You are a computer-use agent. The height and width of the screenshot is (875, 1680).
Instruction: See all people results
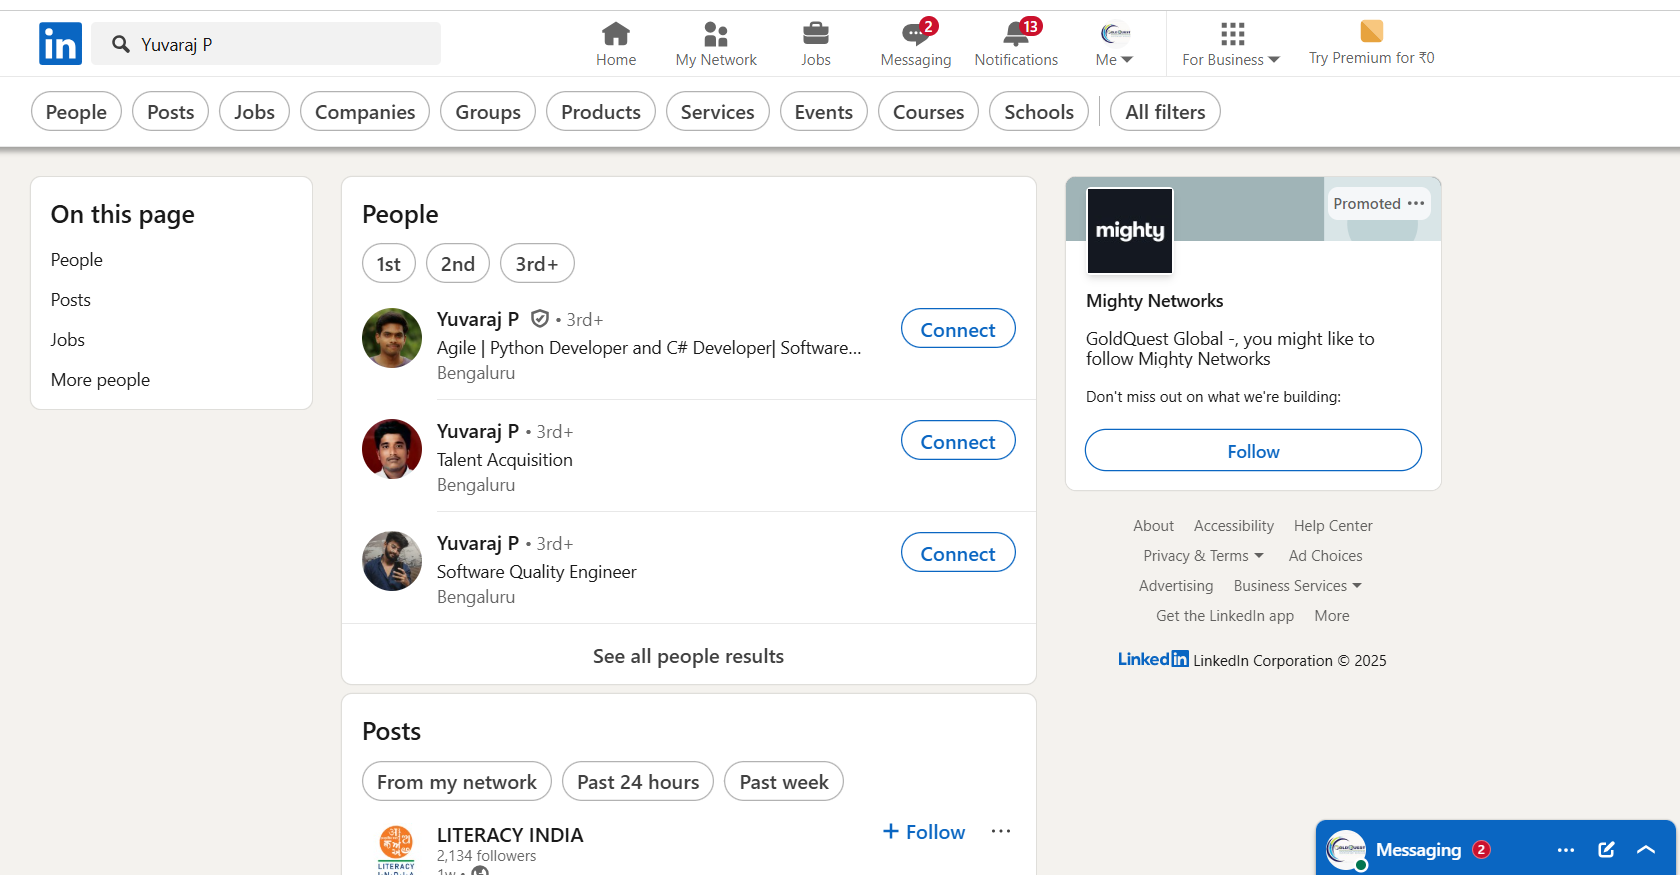pos(688,656)
